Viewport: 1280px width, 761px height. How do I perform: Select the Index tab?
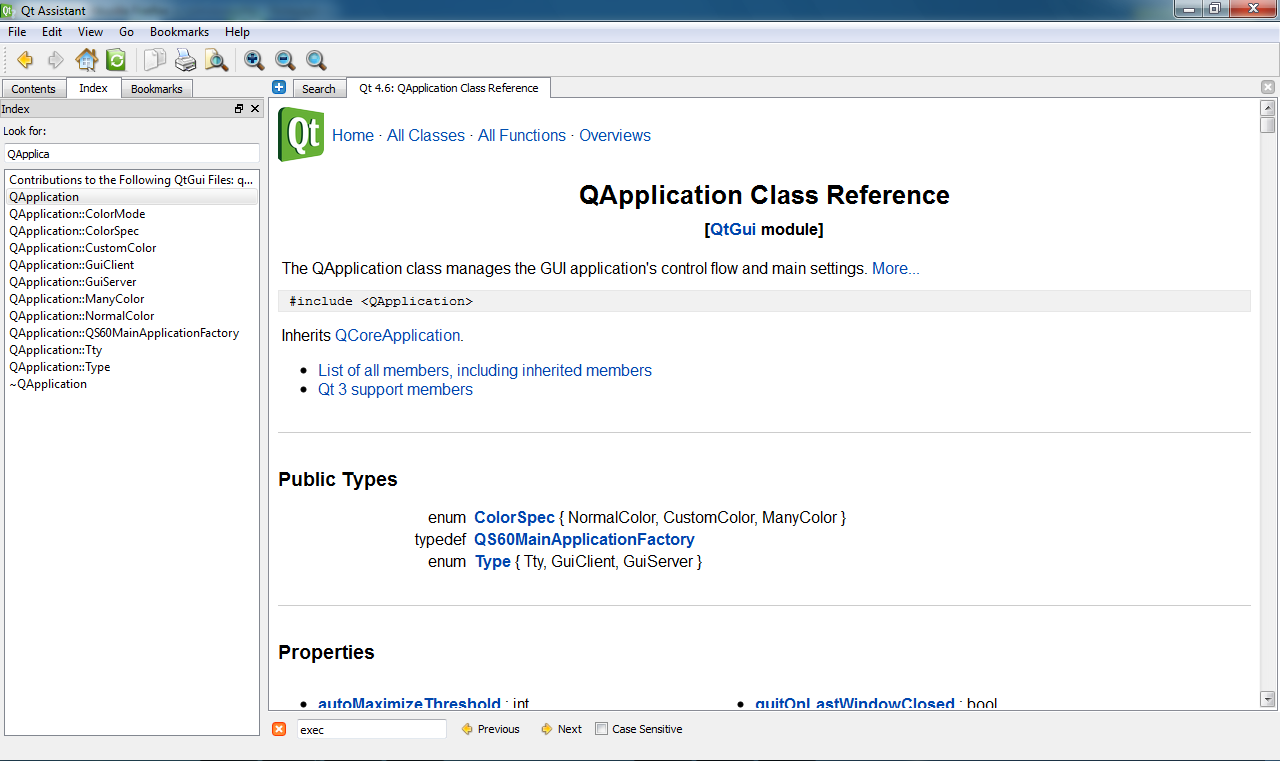[x=94, y=88]
